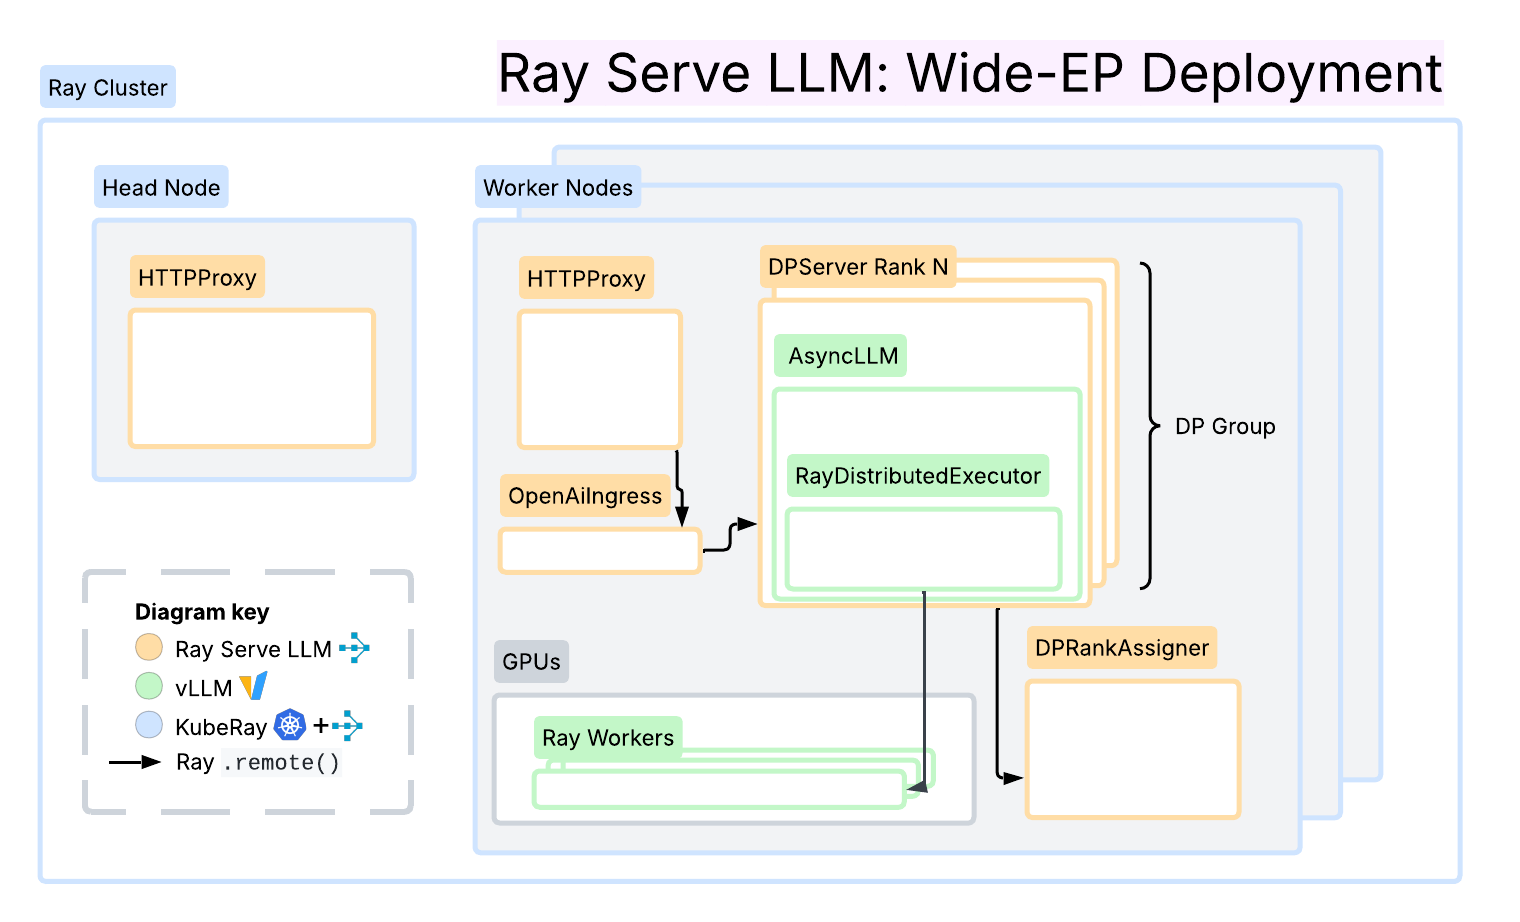1520x922 pixels.
Task: Click the vLLM logo icon in key
Action: click(254, 687)
